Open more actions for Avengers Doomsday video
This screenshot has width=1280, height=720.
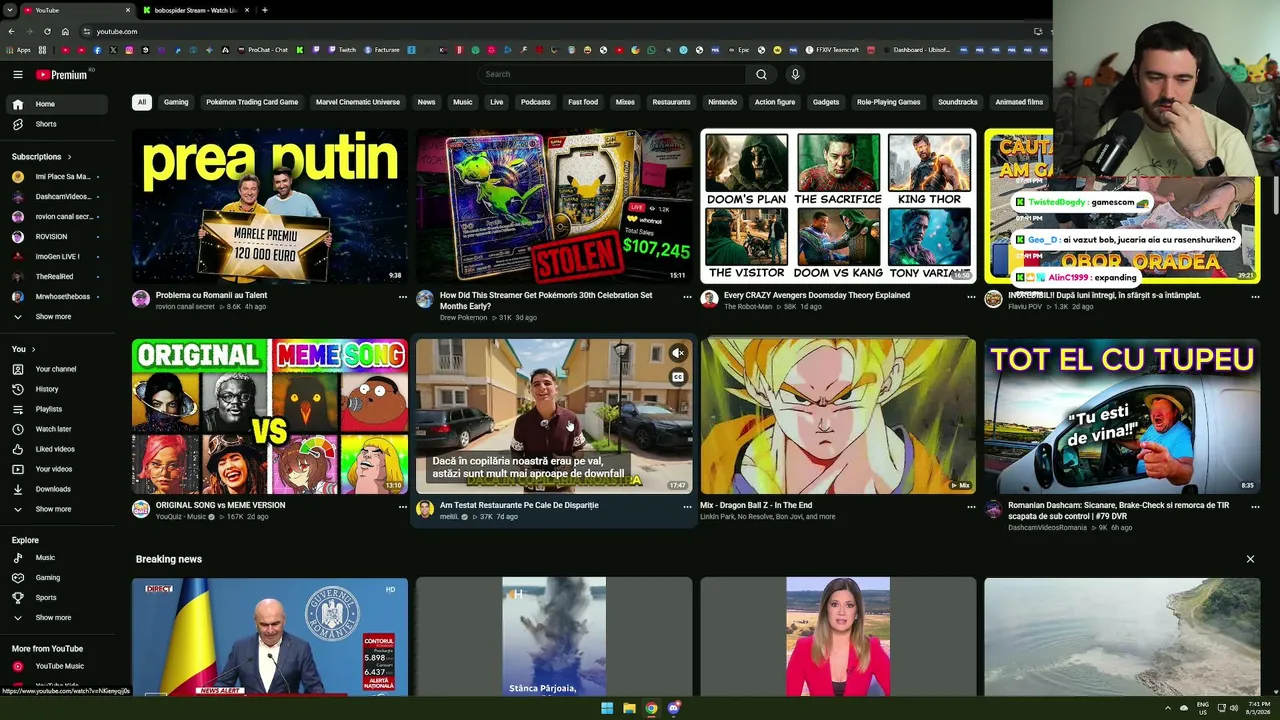(x=971, y=297)
